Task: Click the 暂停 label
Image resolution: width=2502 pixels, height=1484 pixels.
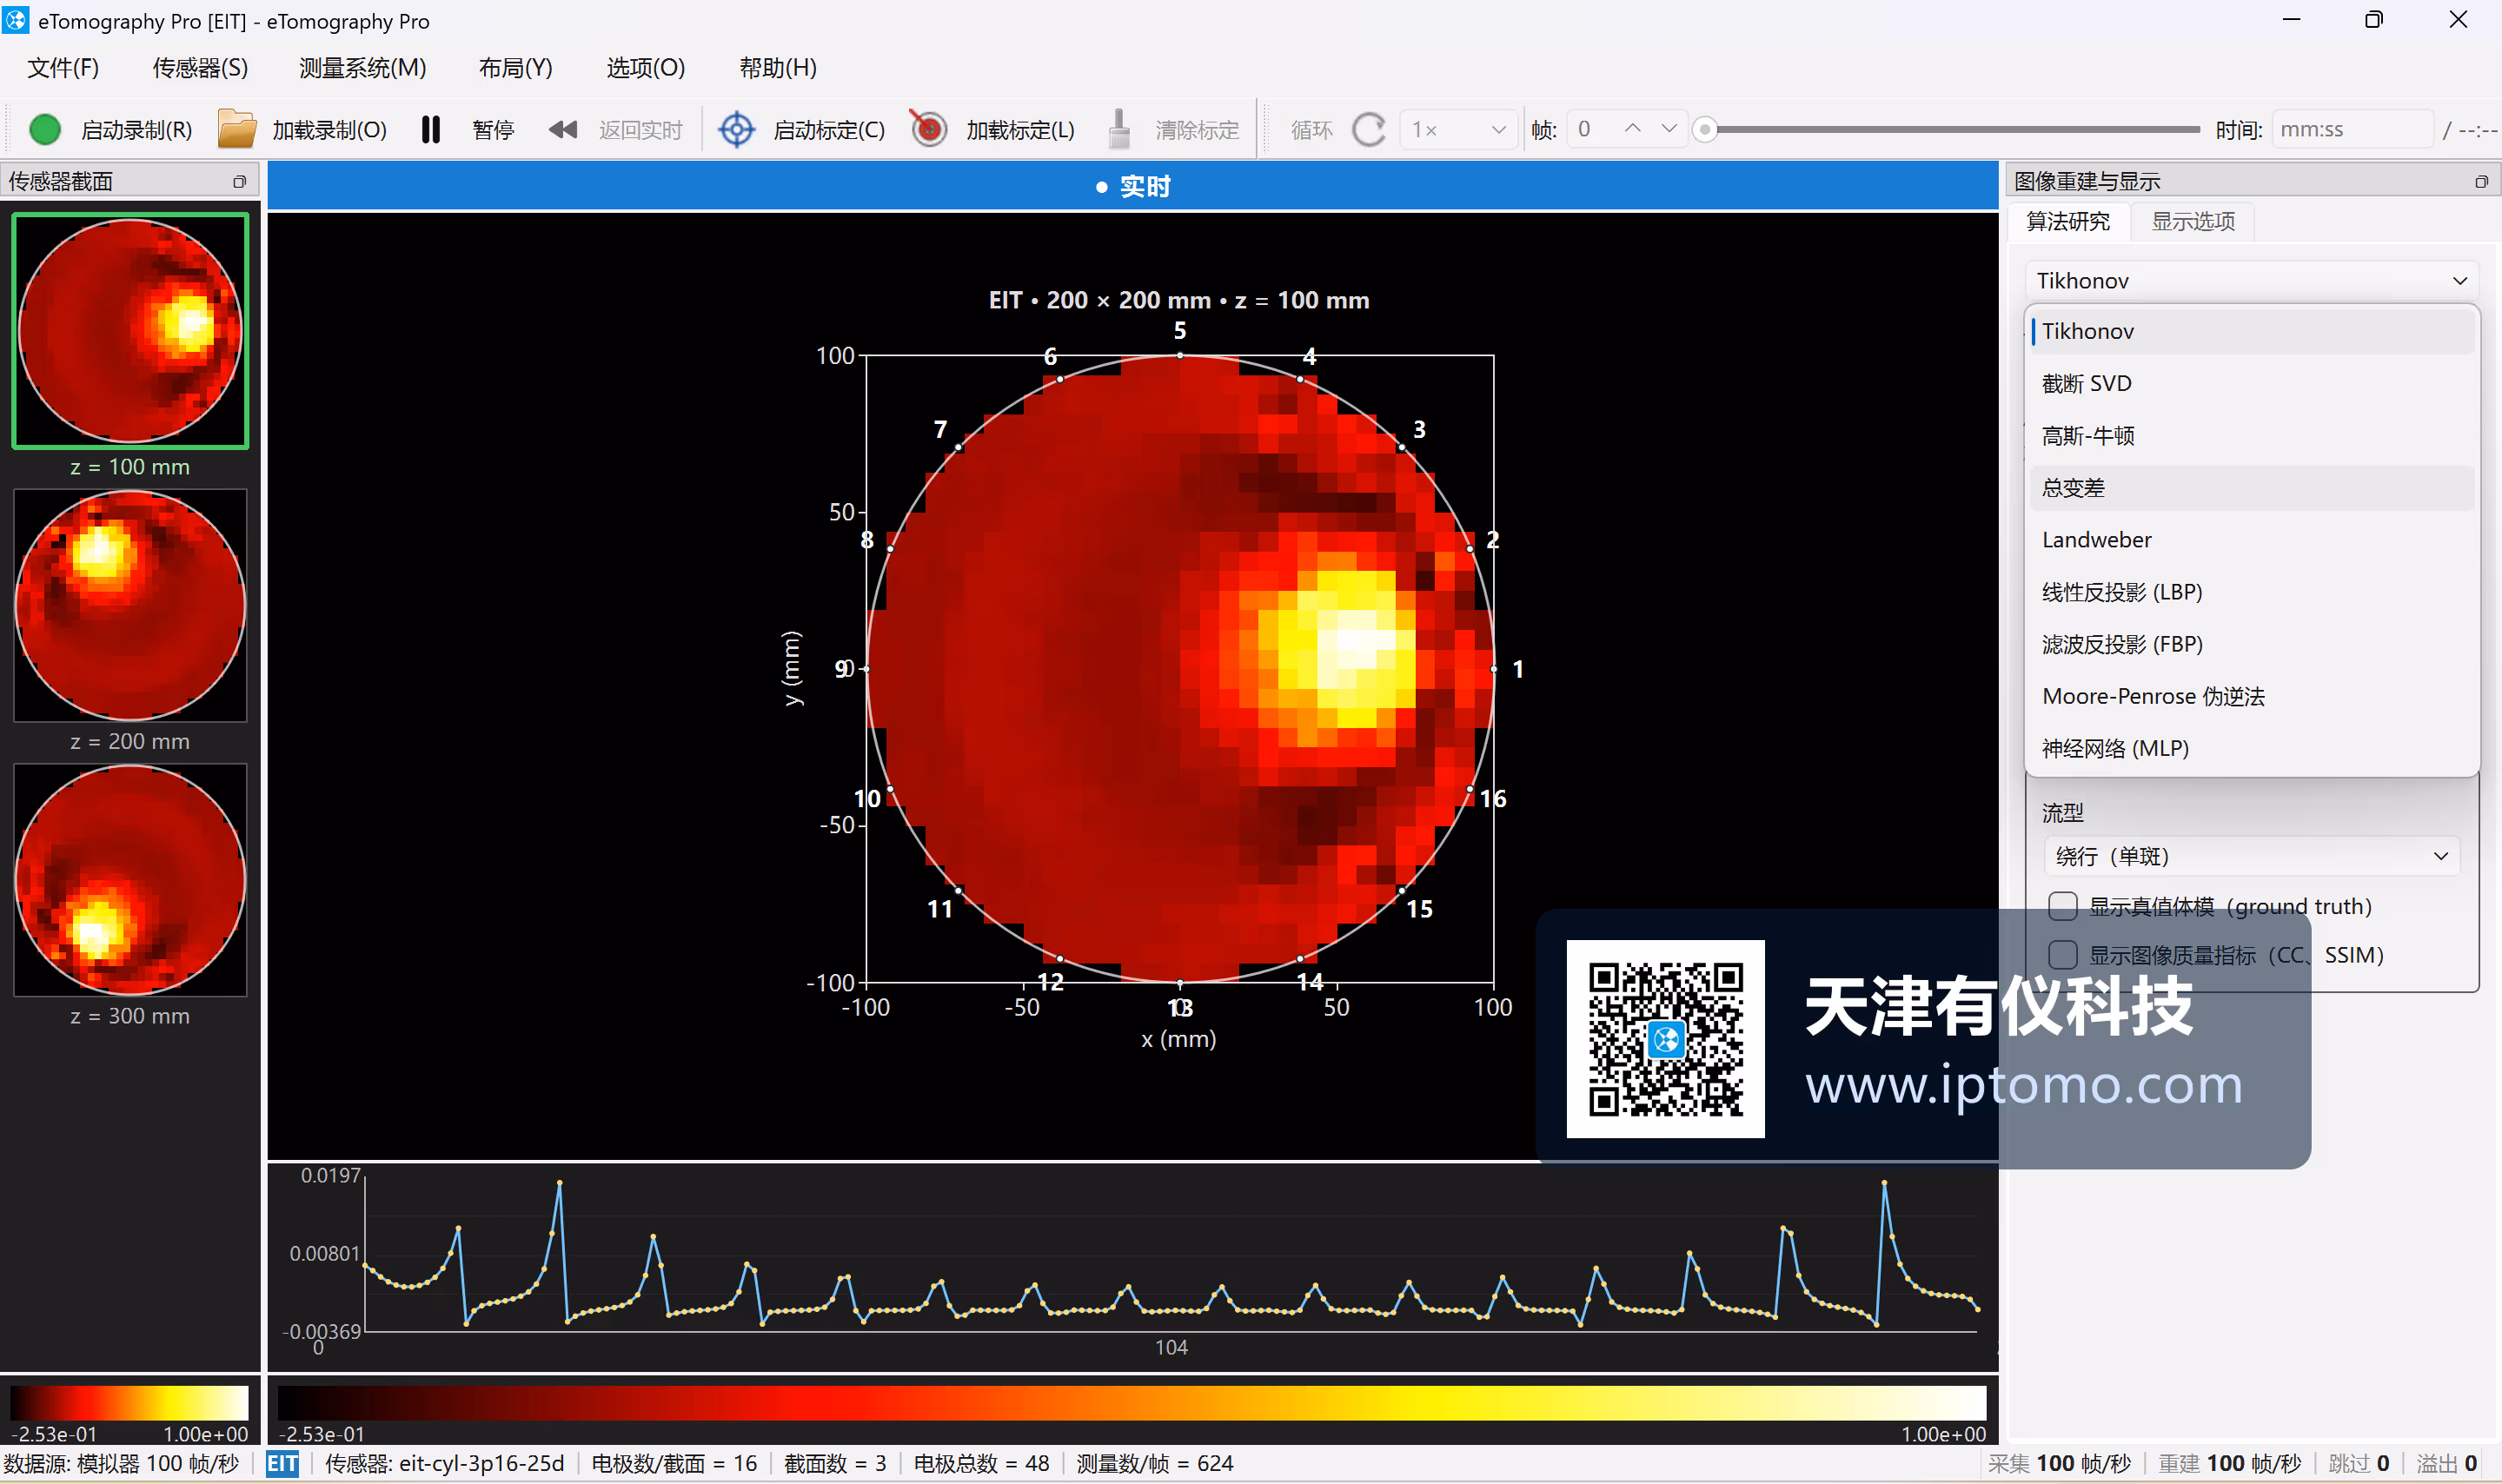Action: tap(493, 130)
